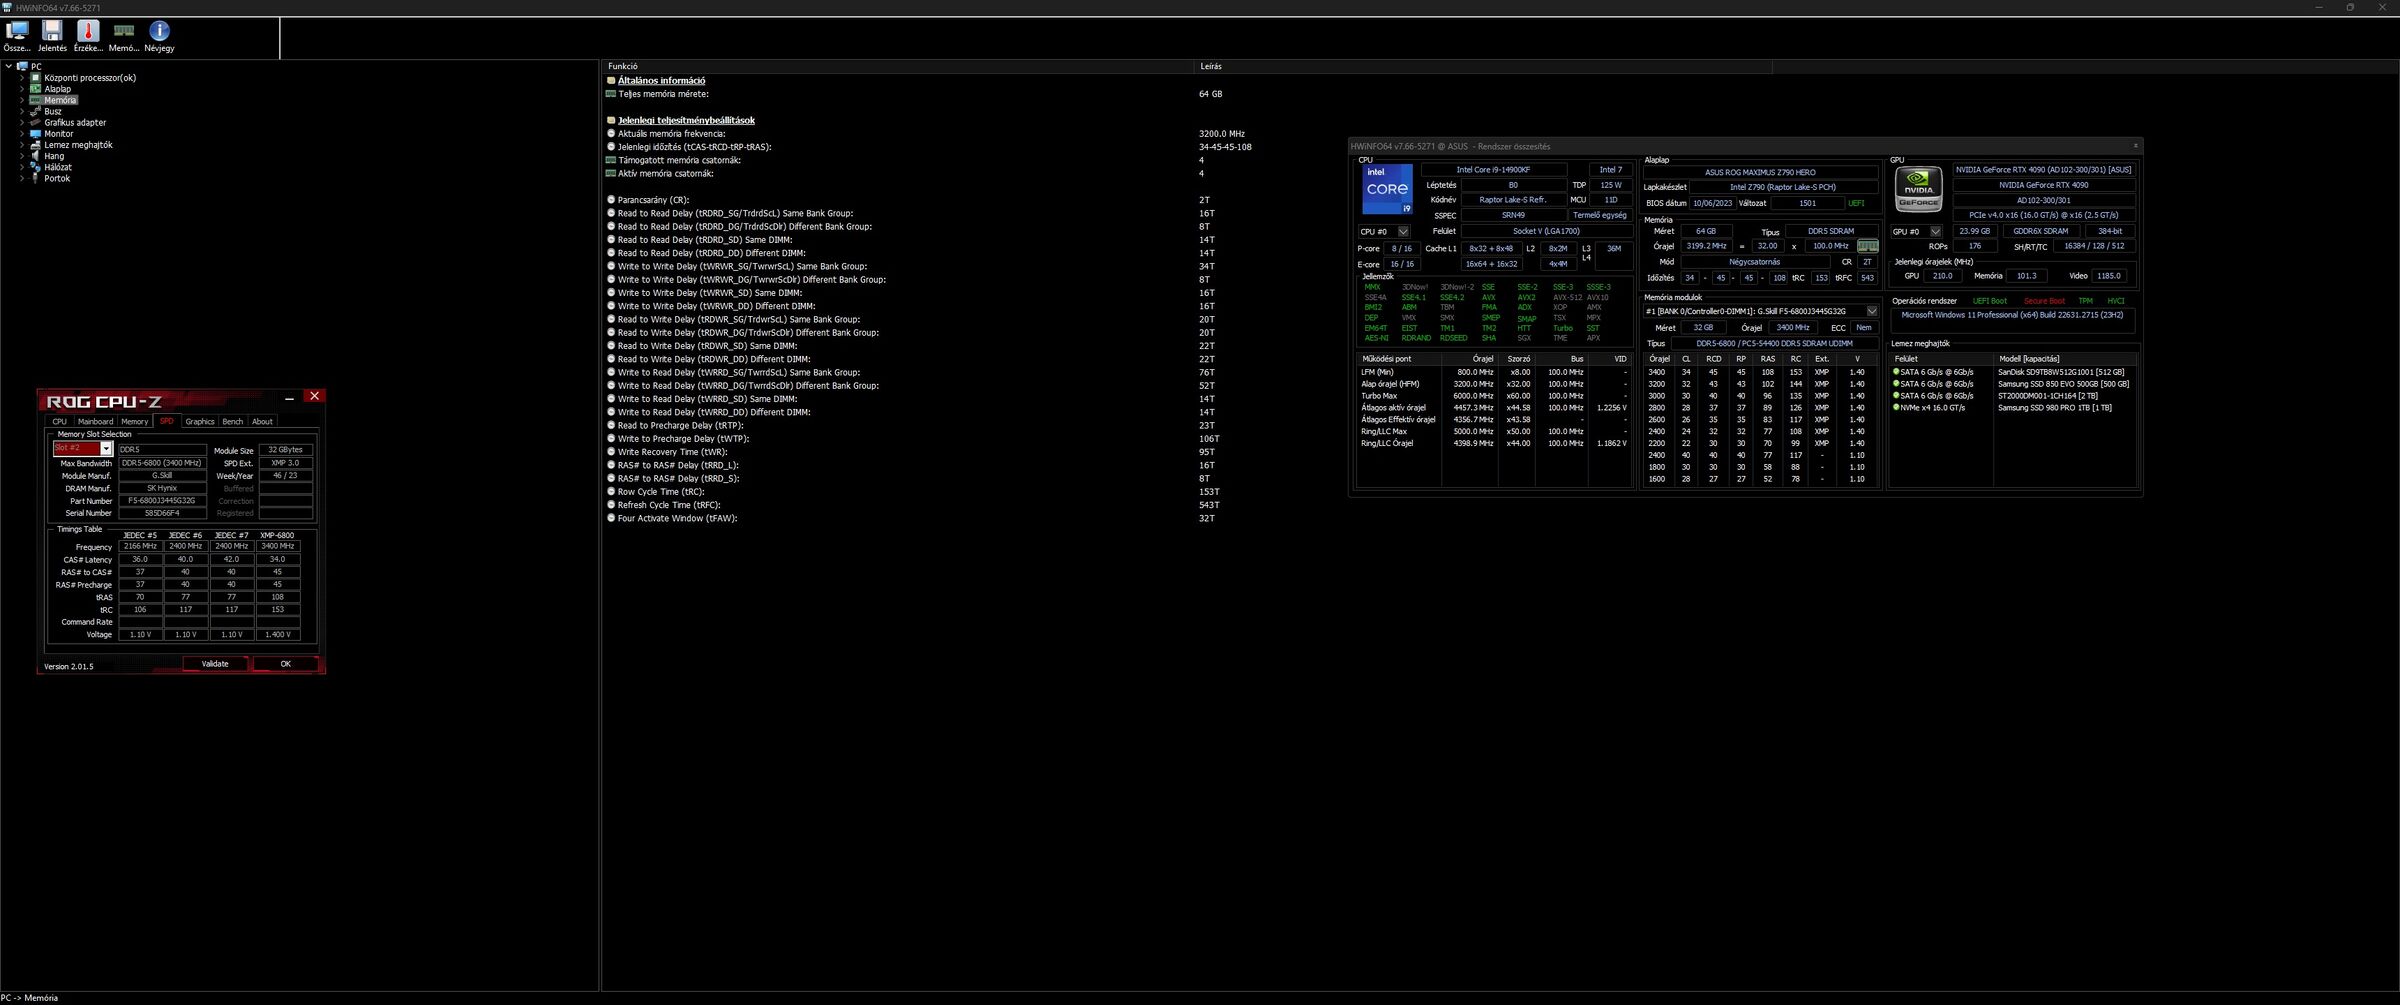
Task: Select the Hálózat tree item
Action: click(x=58, y=167)
